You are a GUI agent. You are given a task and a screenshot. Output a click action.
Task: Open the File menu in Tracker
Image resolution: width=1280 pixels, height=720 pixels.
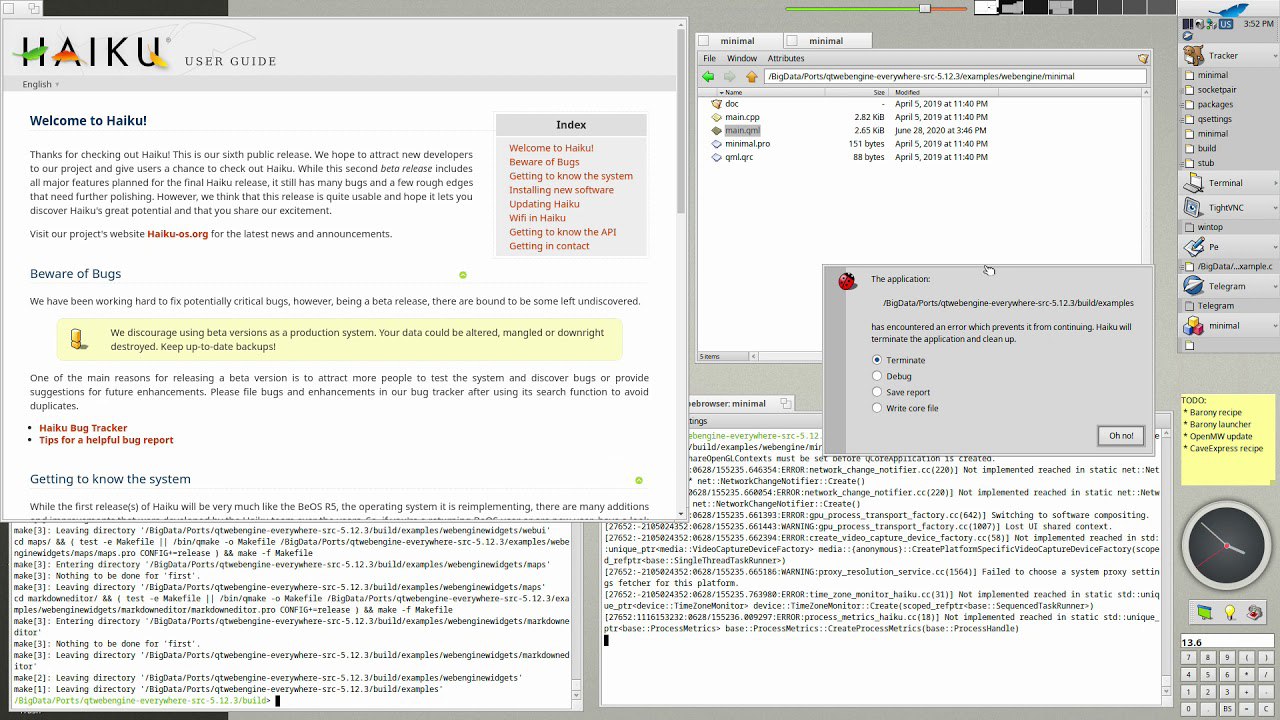[709, 59]
